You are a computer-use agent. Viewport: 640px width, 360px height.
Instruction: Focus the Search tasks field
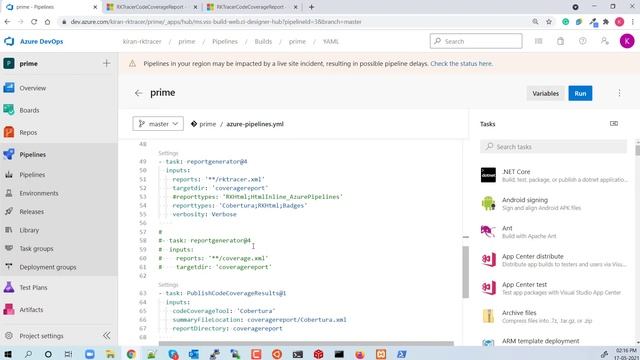(553, 147)
